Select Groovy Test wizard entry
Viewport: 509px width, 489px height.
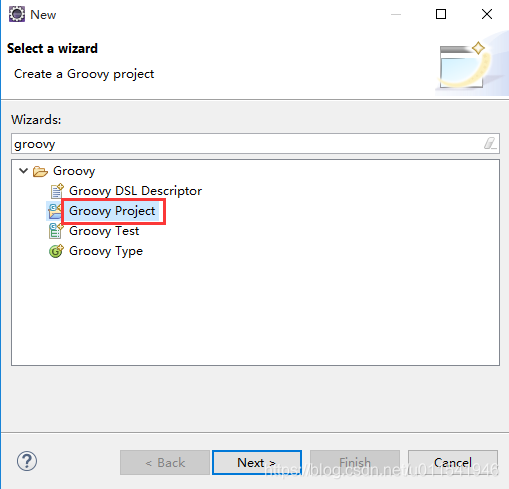104,231
